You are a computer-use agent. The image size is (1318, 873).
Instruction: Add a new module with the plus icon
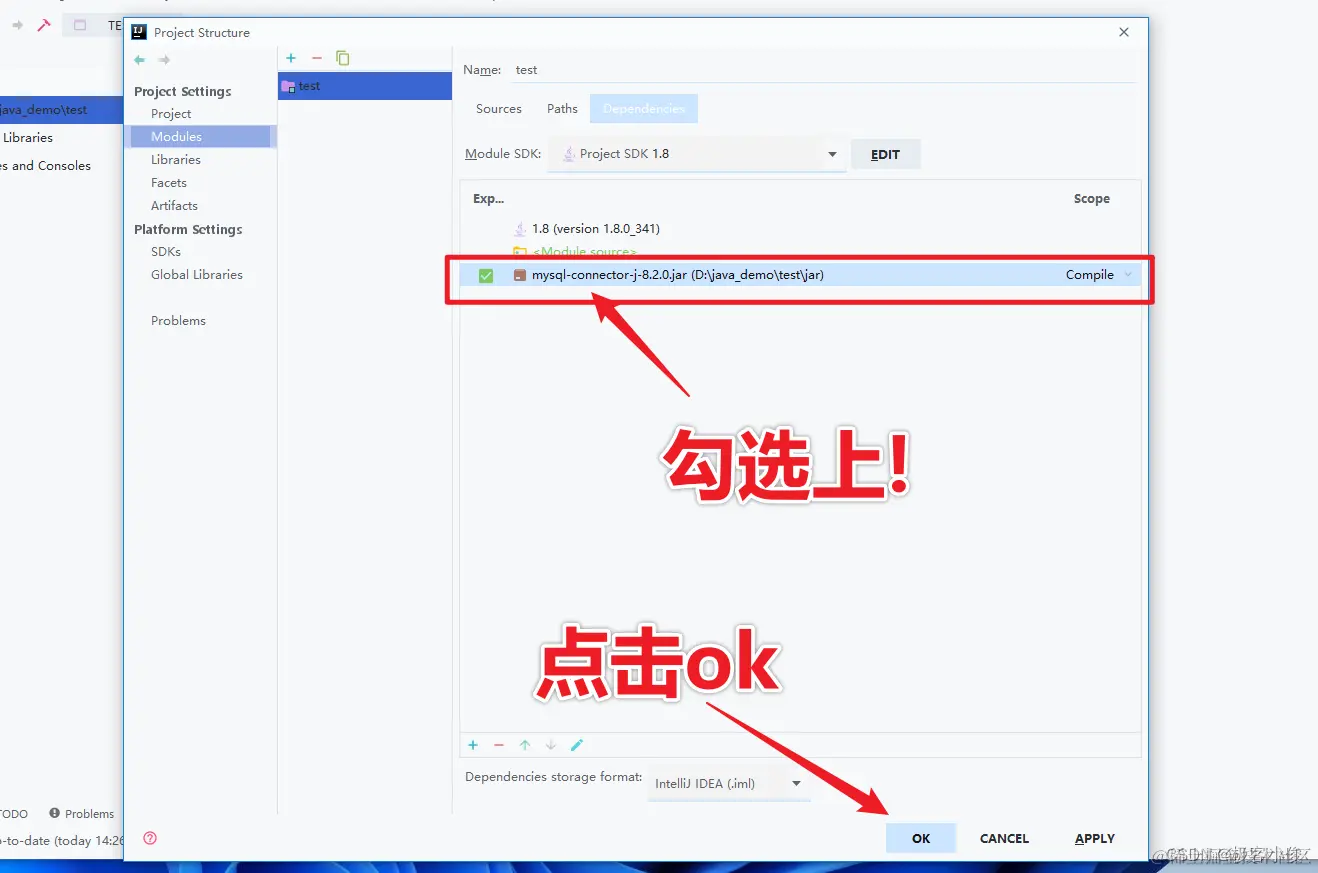click(291, 59)
